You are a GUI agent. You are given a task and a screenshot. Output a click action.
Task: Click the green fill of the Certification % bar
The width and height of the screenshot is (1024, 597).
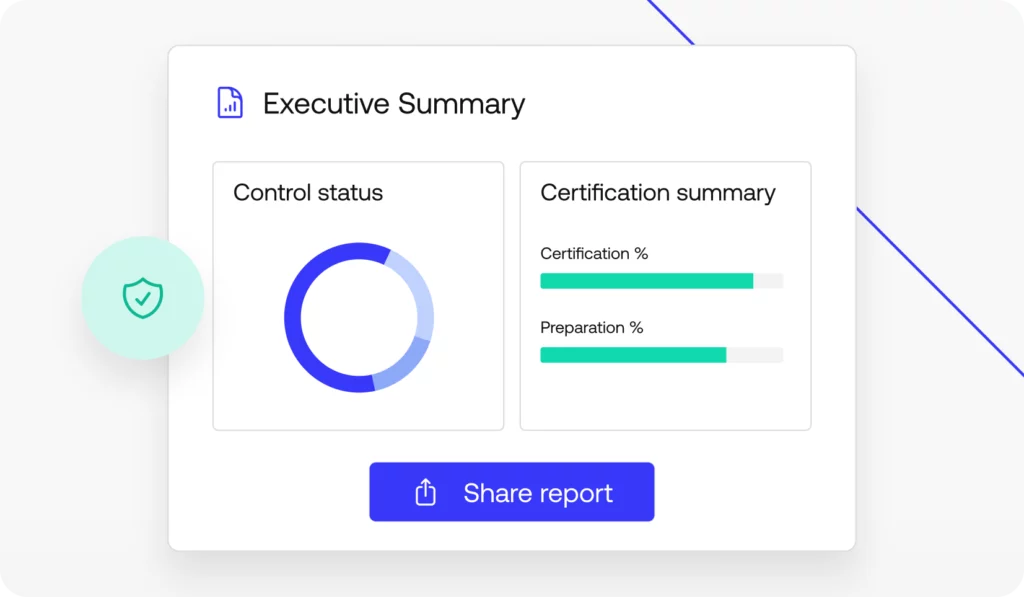(646, 281)
